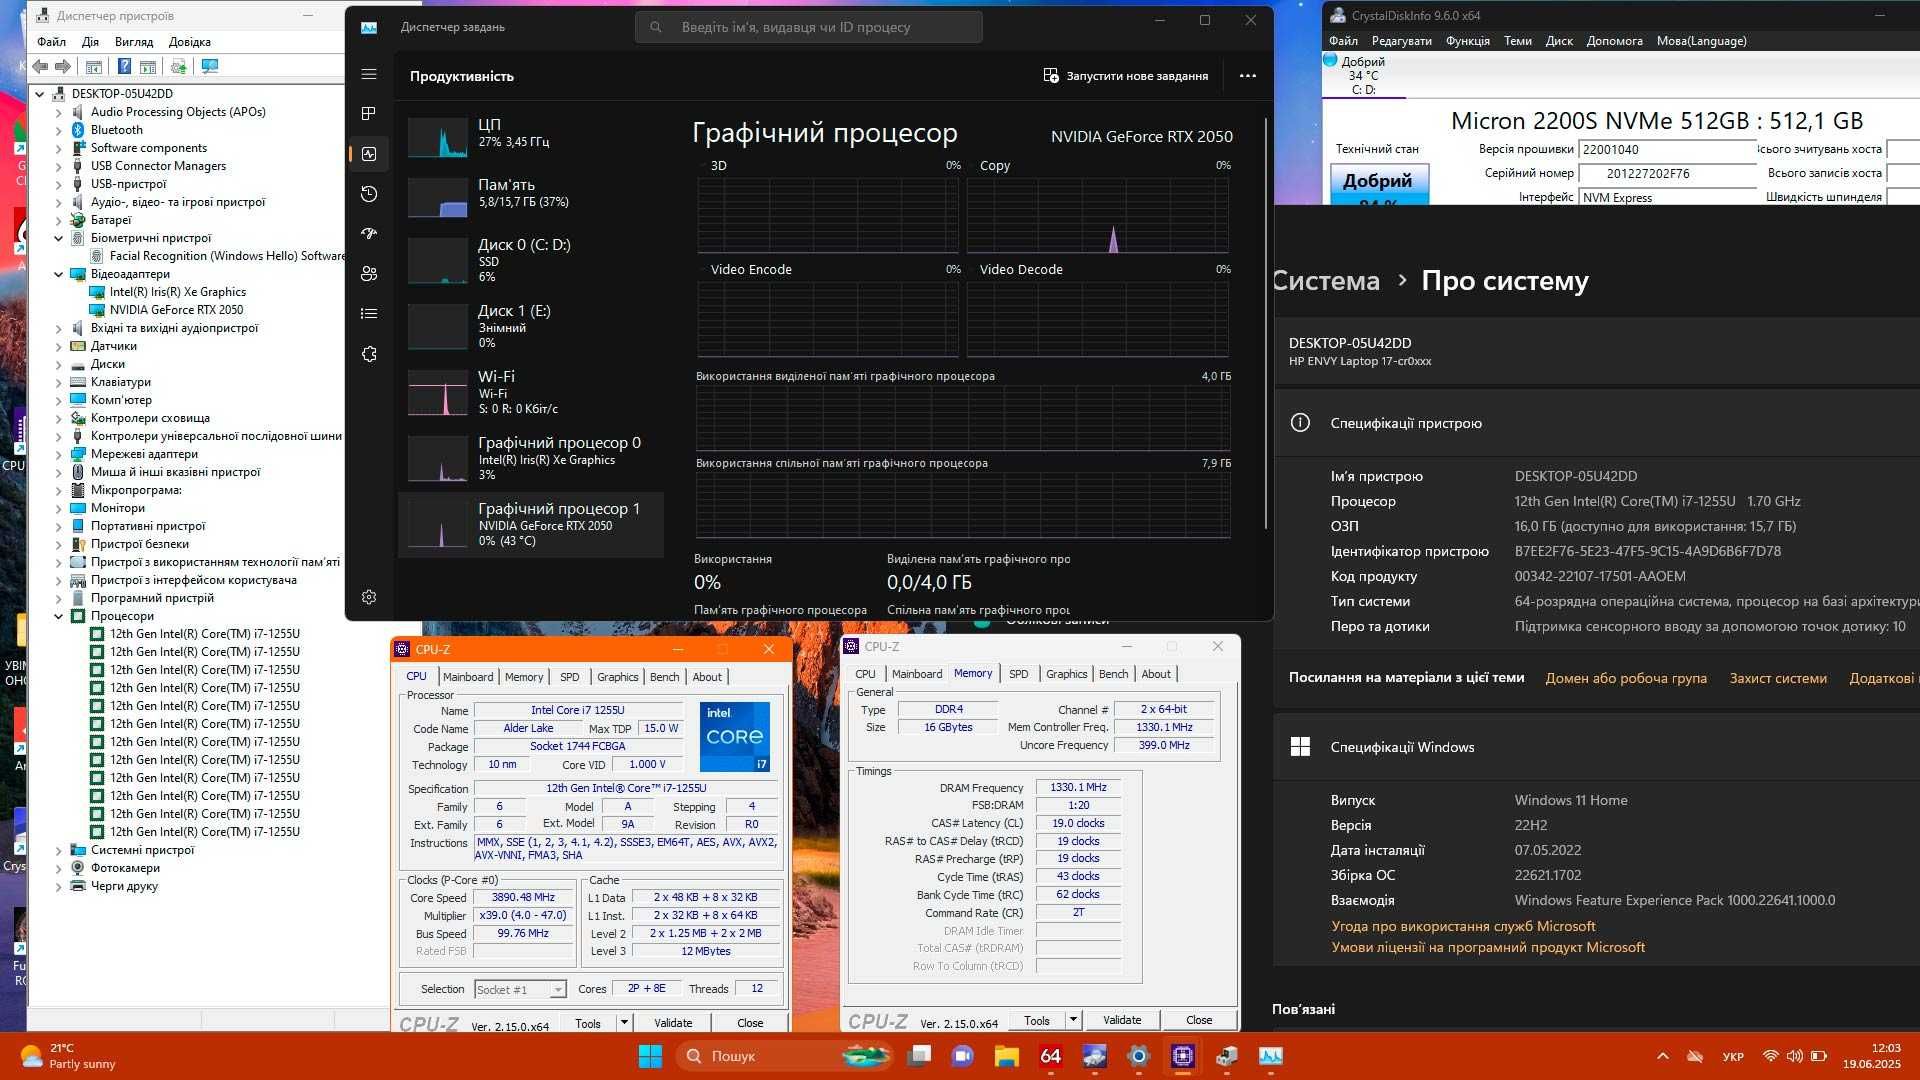Screen dimensions: 1920x1080
Task: Open Startup apps icon in Task Manager sidebar
Action: click(x=369, y=234)
